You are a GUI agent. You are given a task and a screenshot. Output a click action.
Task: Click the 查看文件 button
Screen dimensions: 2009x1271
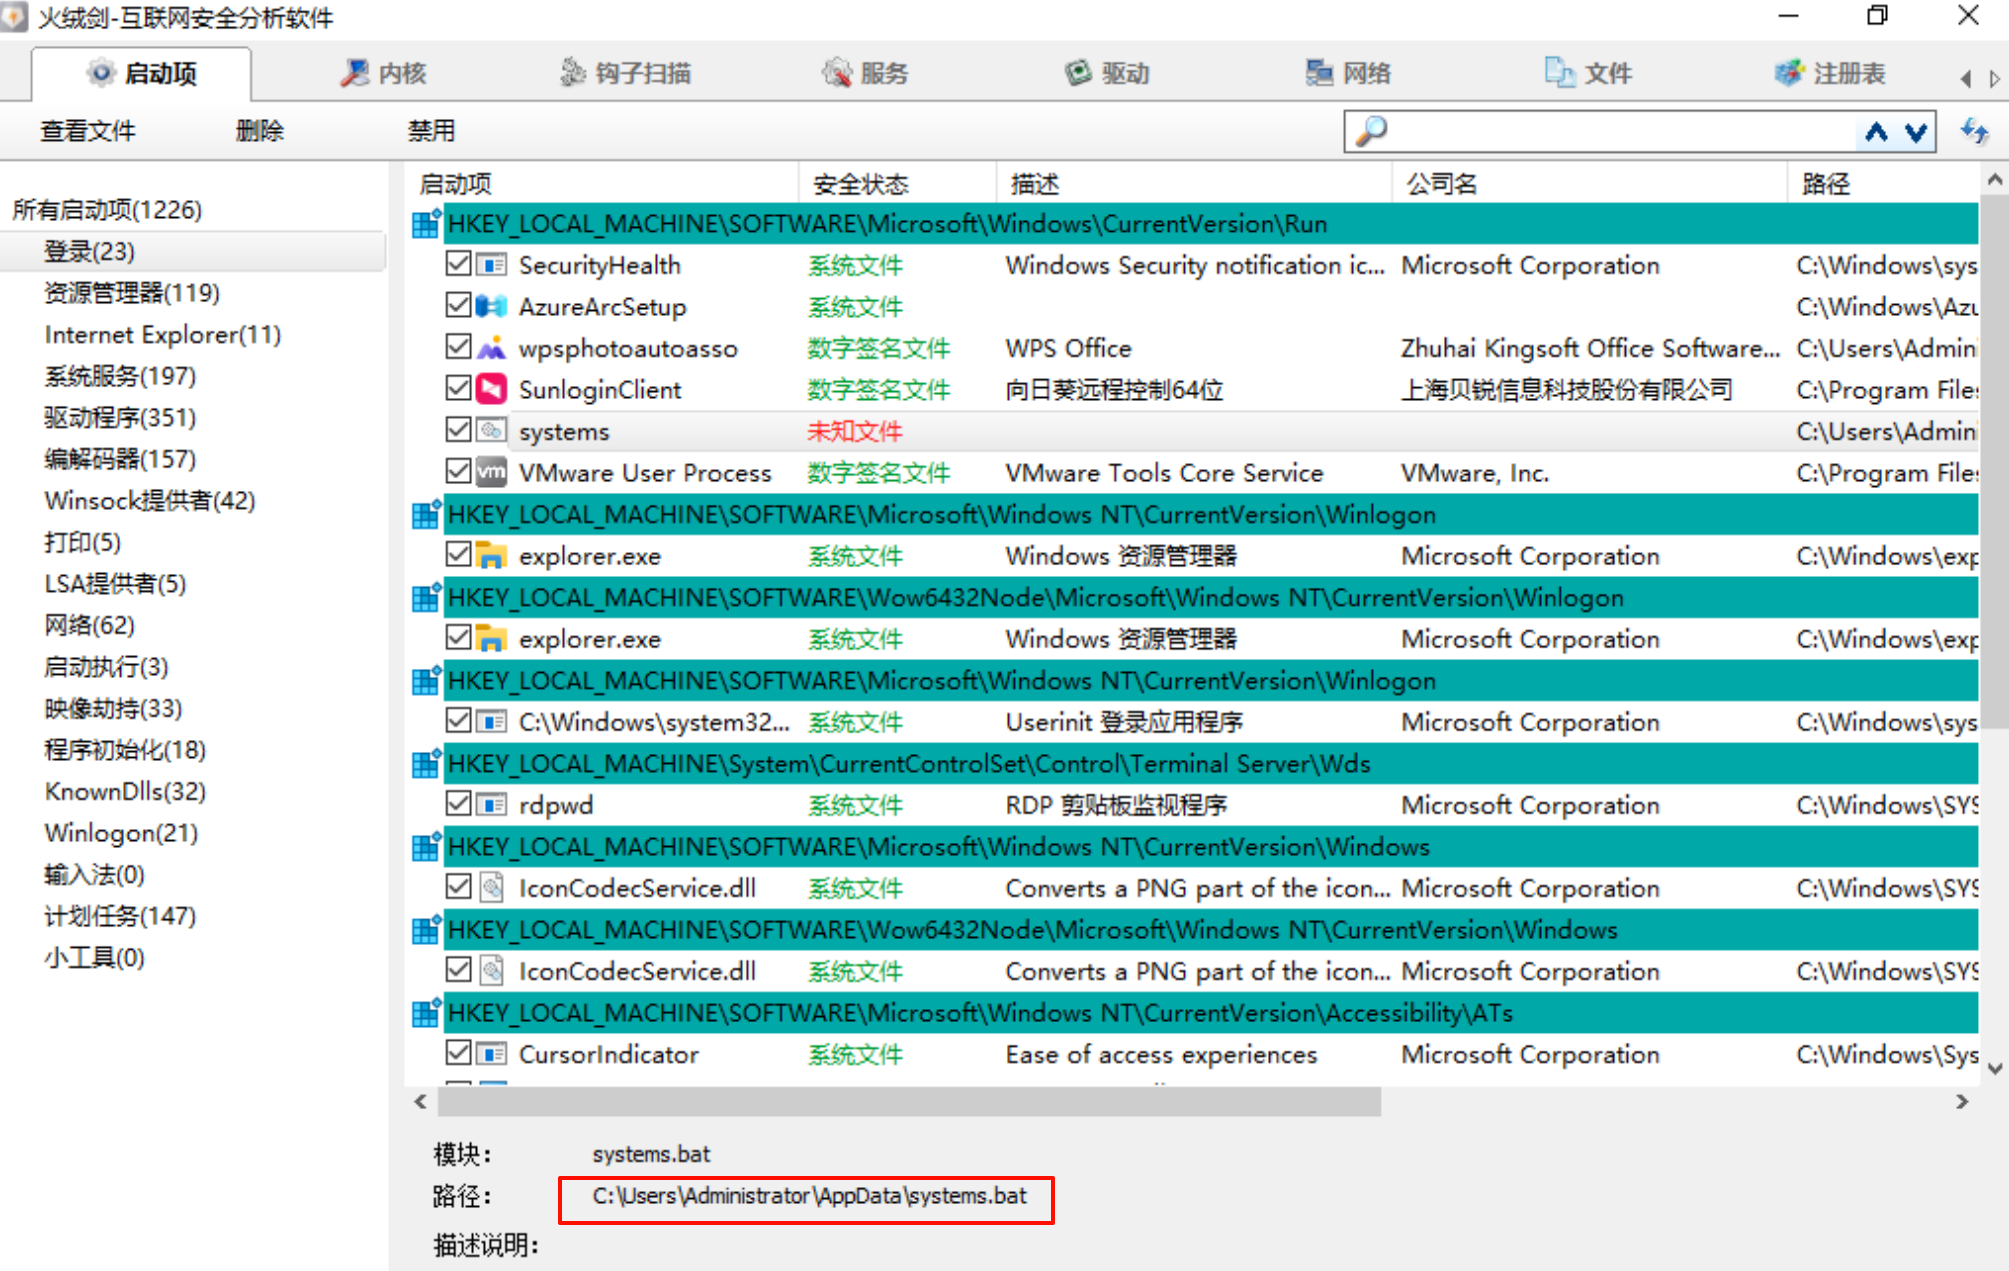88,131
